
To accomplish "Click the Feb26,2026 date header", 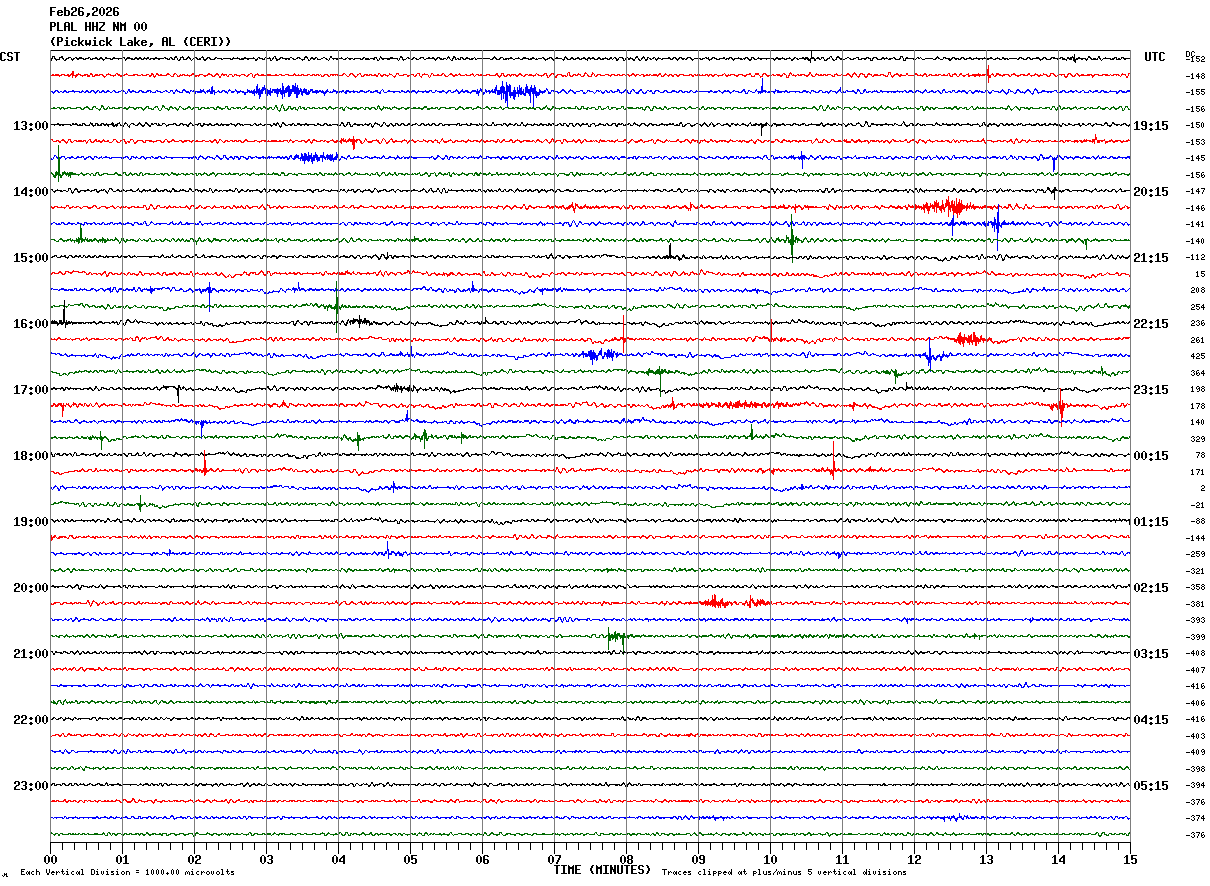I will point(84,12).
